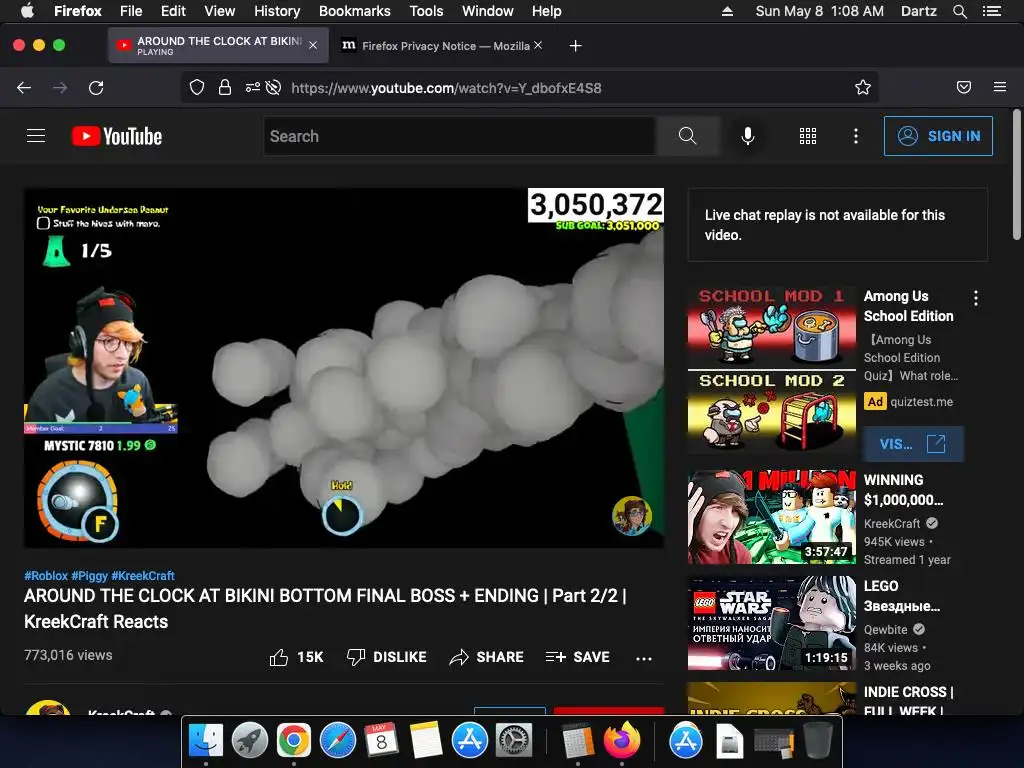Open the KreekCraft channel name in suggestions
Image resolution: width=1024 pixels, height=768 pixels.
click(892, 523)
